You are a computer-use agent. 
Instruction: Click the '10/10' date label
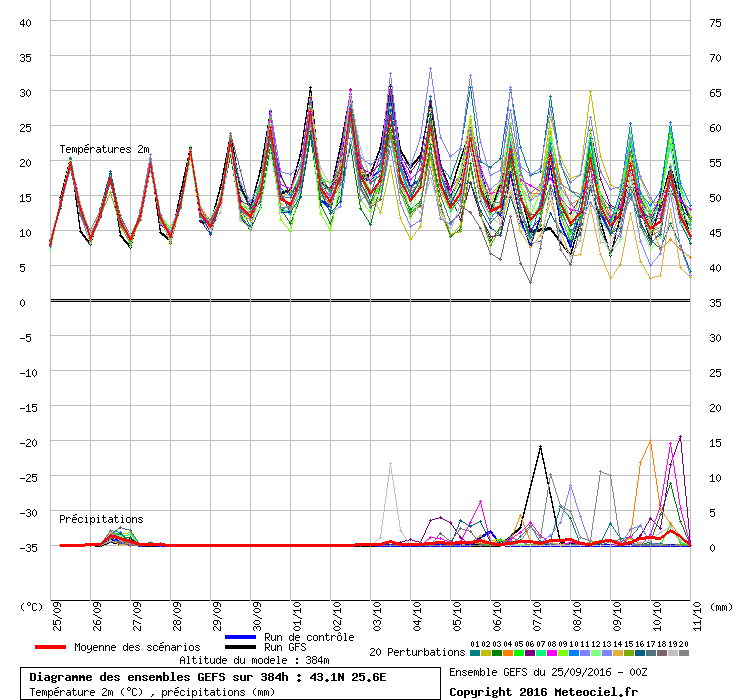click(657, 616)
